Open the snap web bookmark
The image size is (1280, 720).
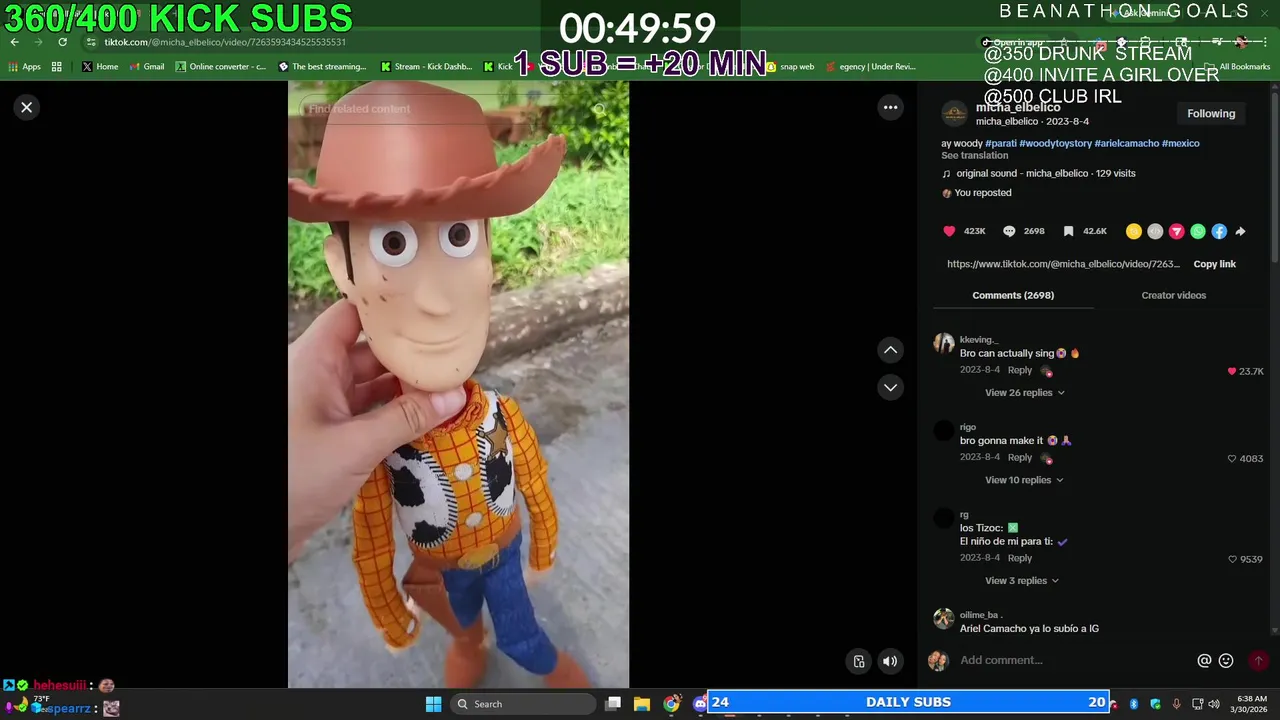tap(790, 67)
